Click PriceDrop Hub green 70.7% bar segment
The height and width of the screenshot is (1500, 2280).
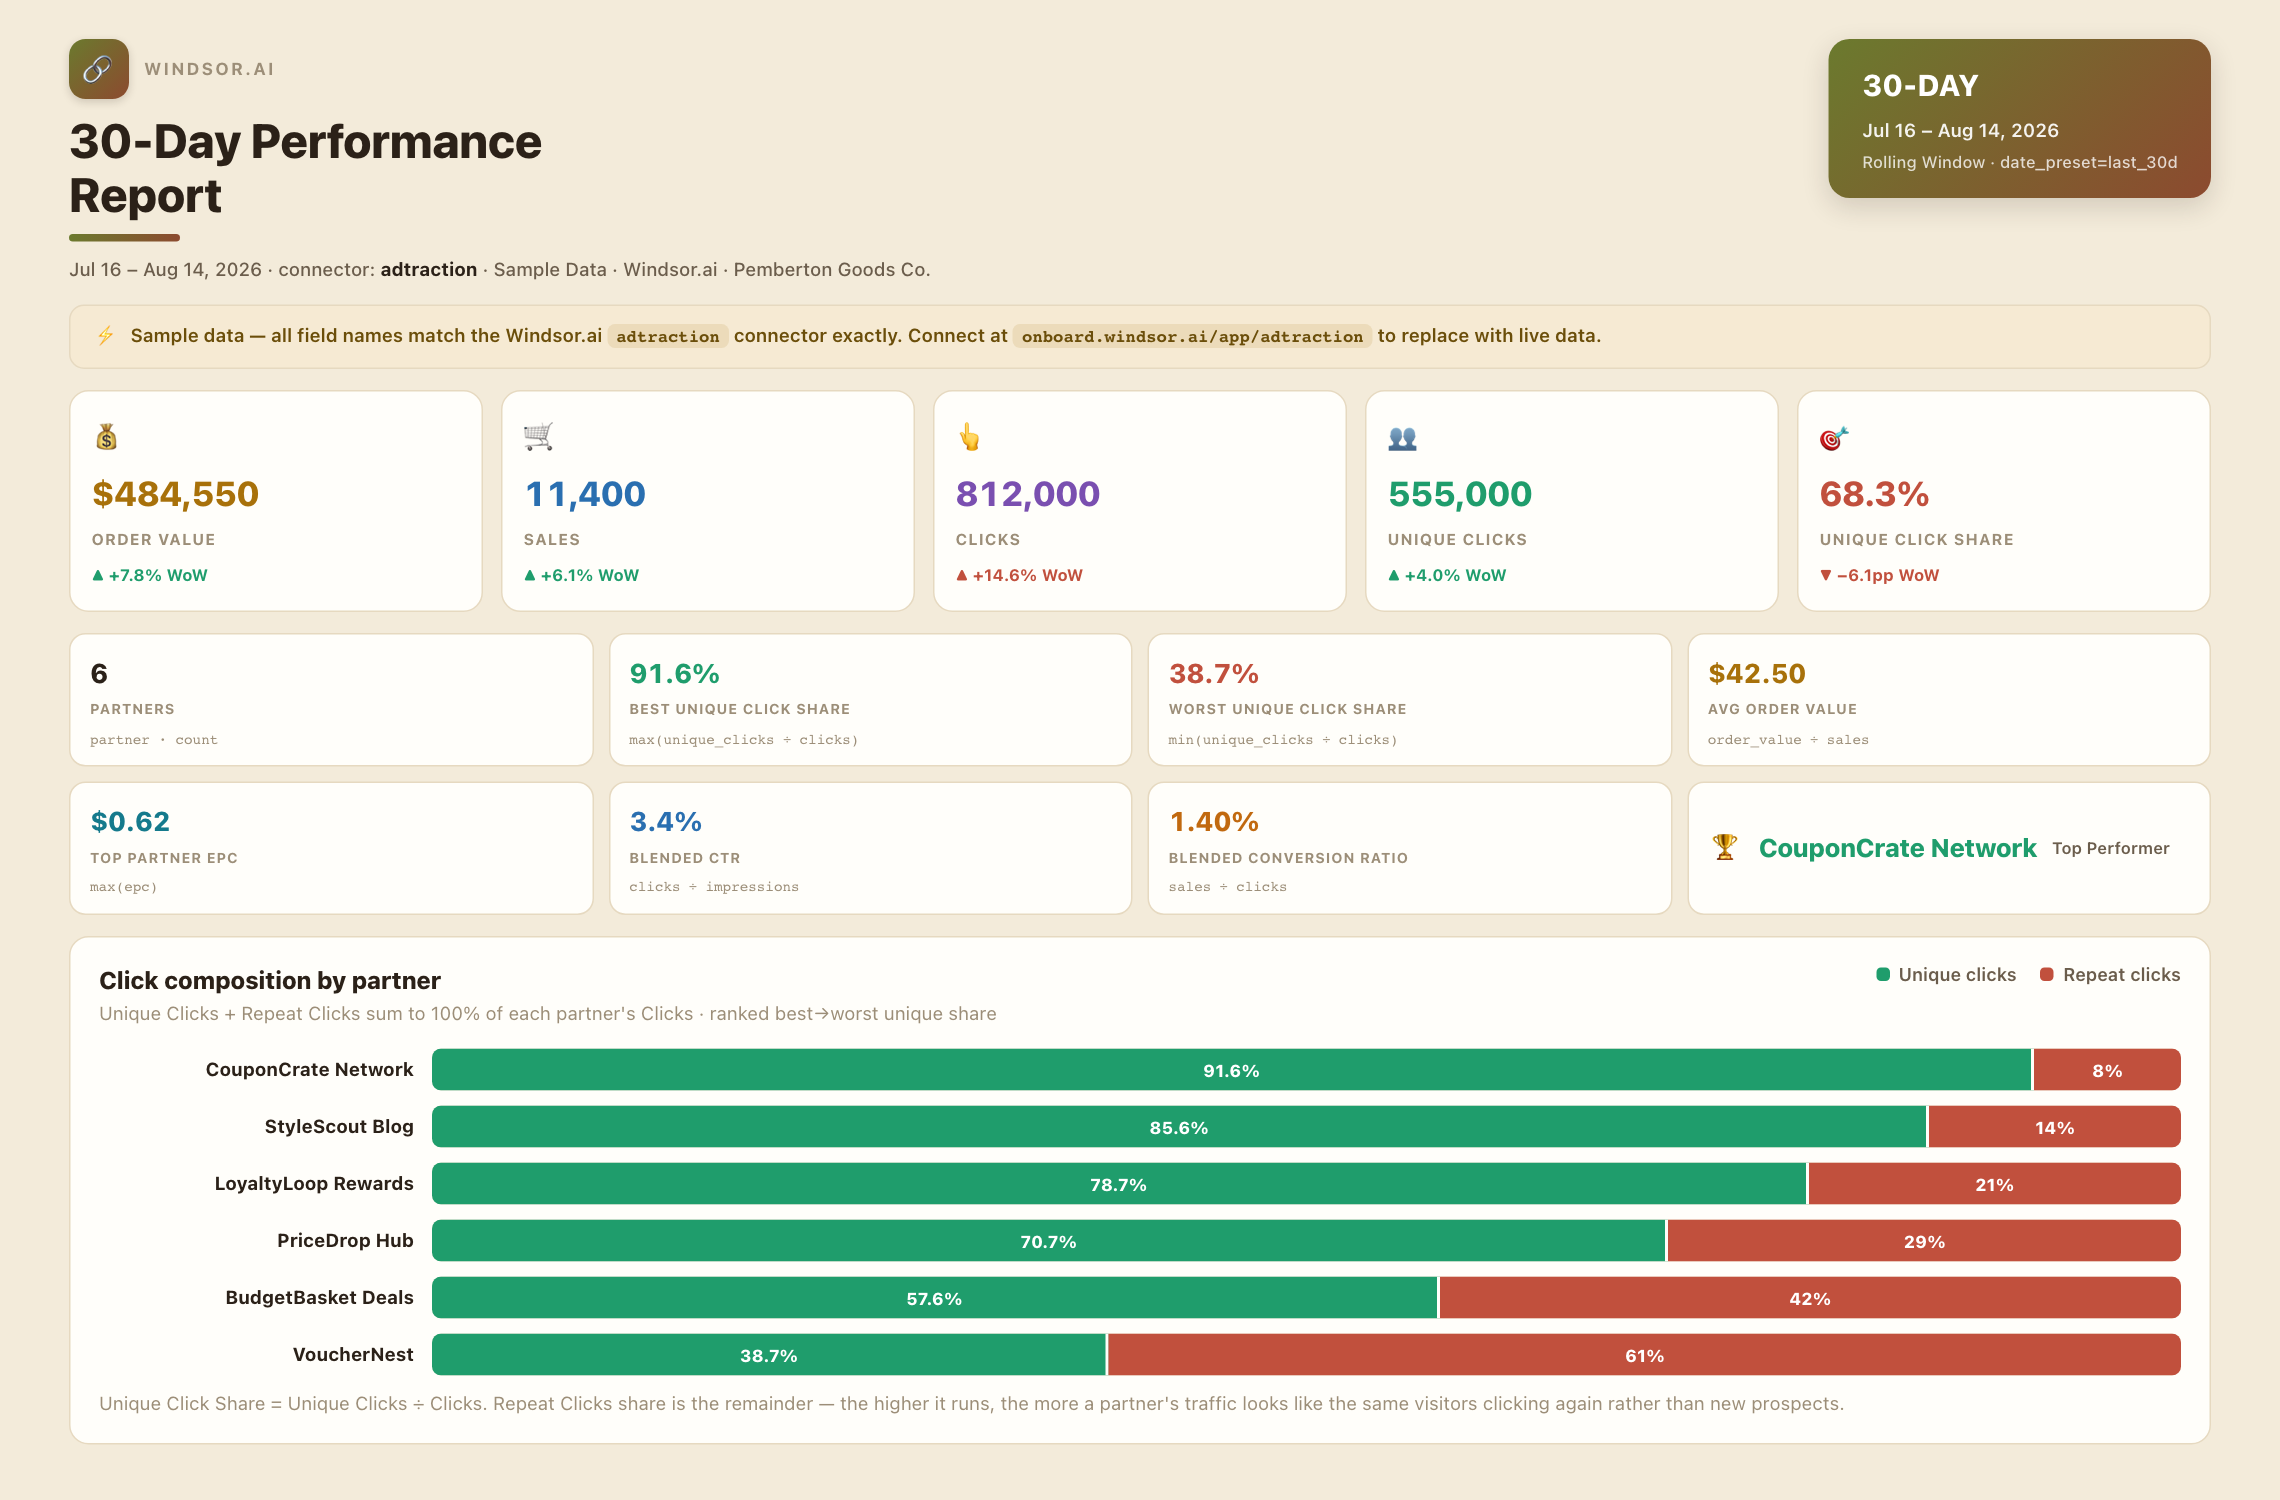(x=1048, y=1241)
